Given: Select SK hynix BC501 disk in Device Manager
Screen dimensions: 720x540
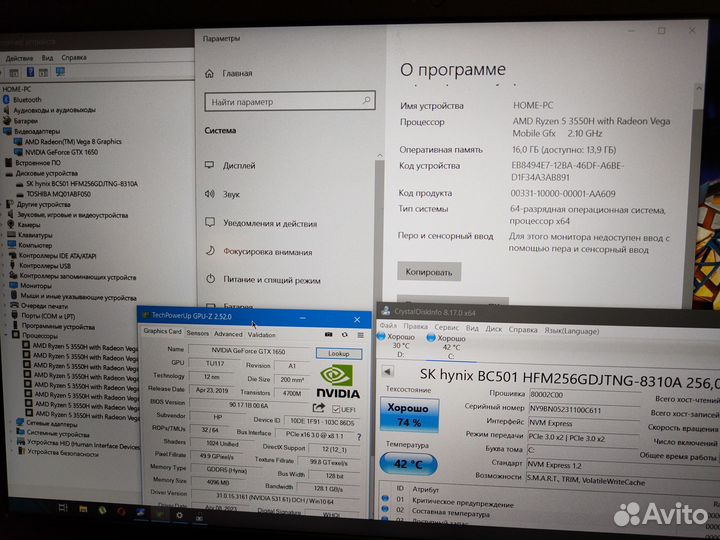Looking at the screenshot, I should click(82, 184).
